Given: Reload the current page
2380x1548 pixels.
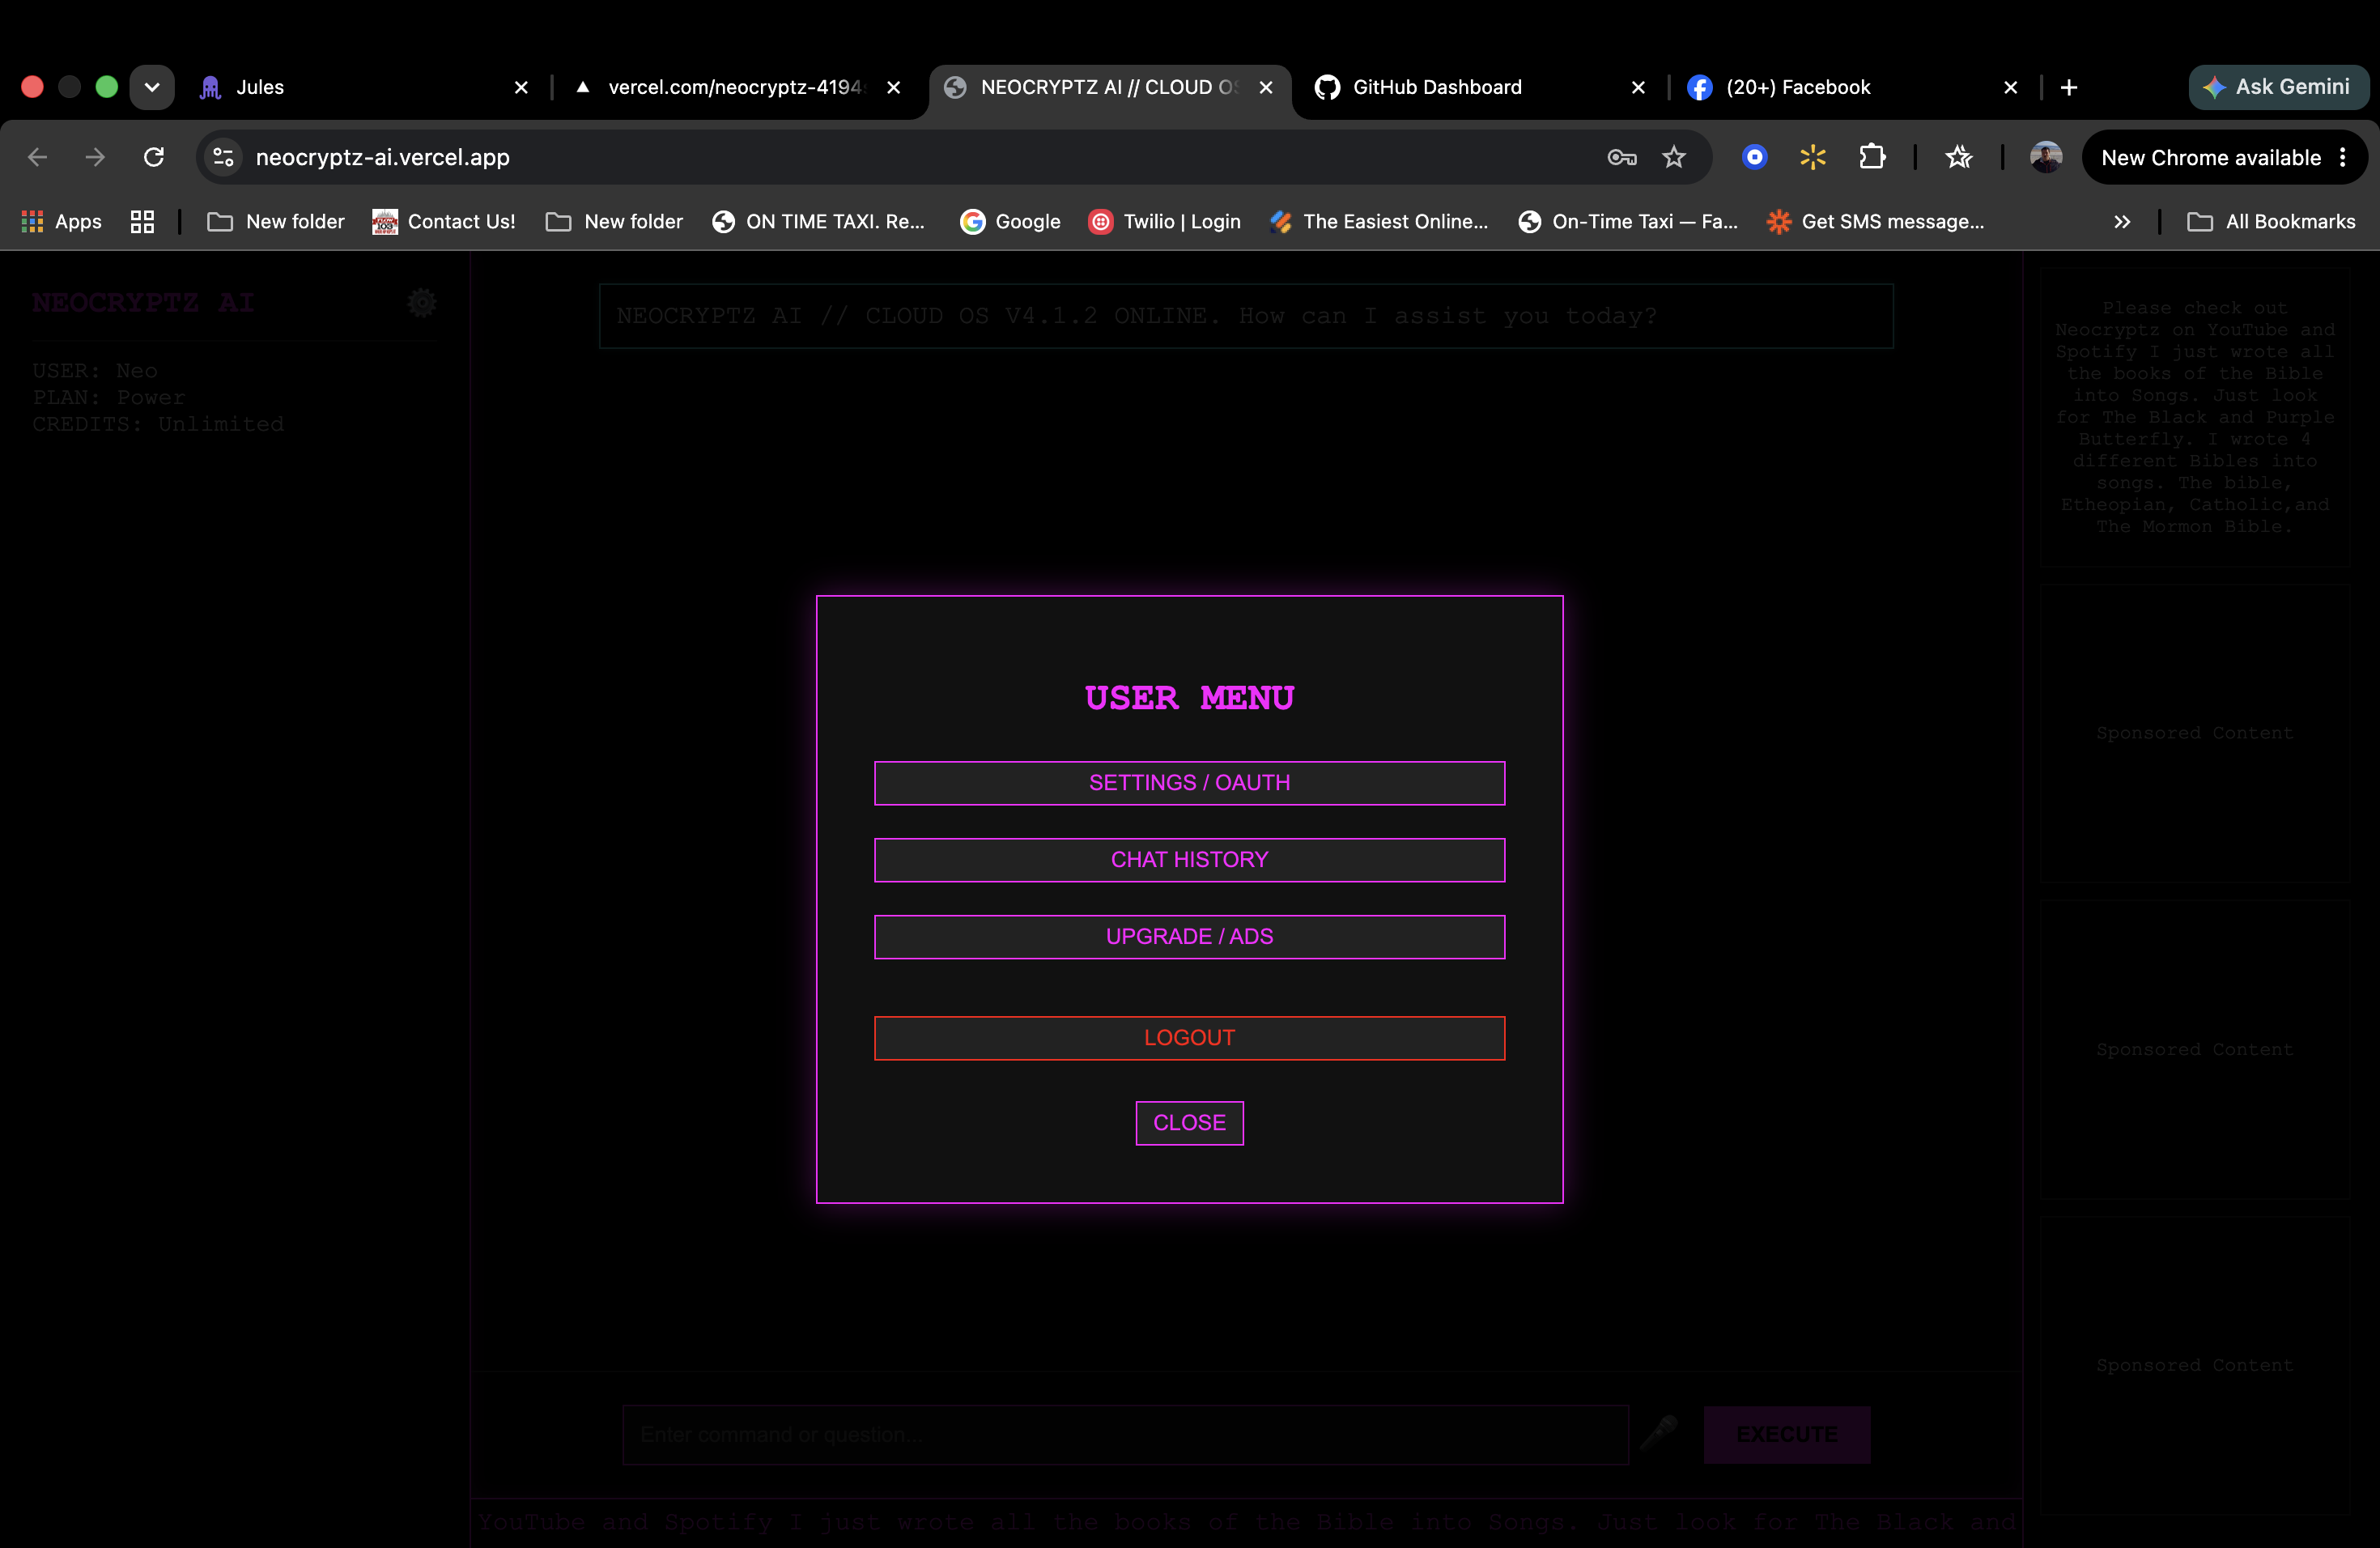Looking at the screenshot, I should 153,157.
